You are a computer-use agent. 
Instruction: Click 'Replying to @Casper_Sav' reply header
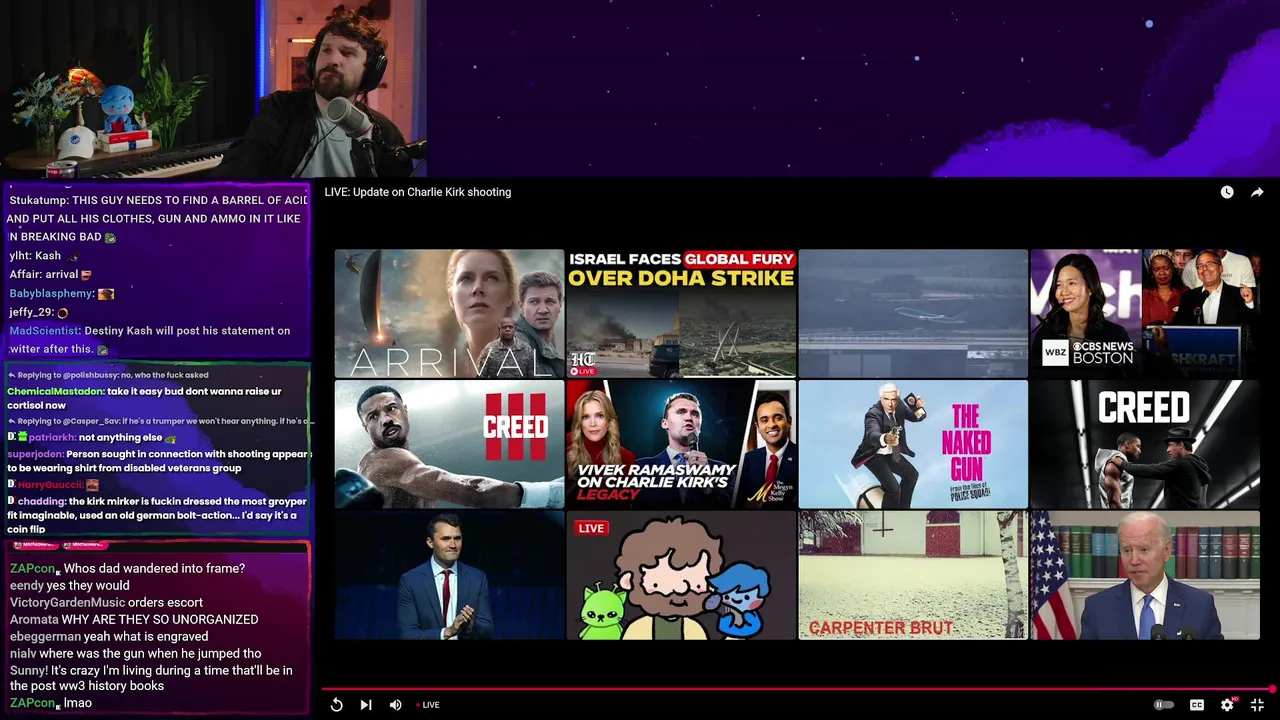[x=160, y=422]
